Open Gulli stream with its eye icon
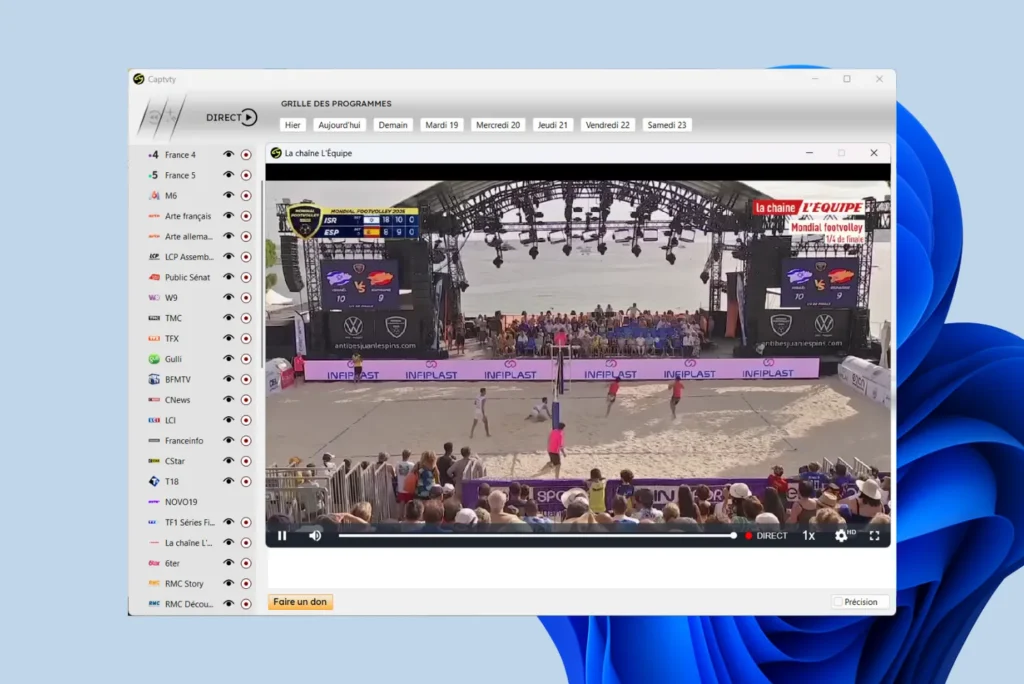Screen dimensions: 1024x684 point(228,358)
